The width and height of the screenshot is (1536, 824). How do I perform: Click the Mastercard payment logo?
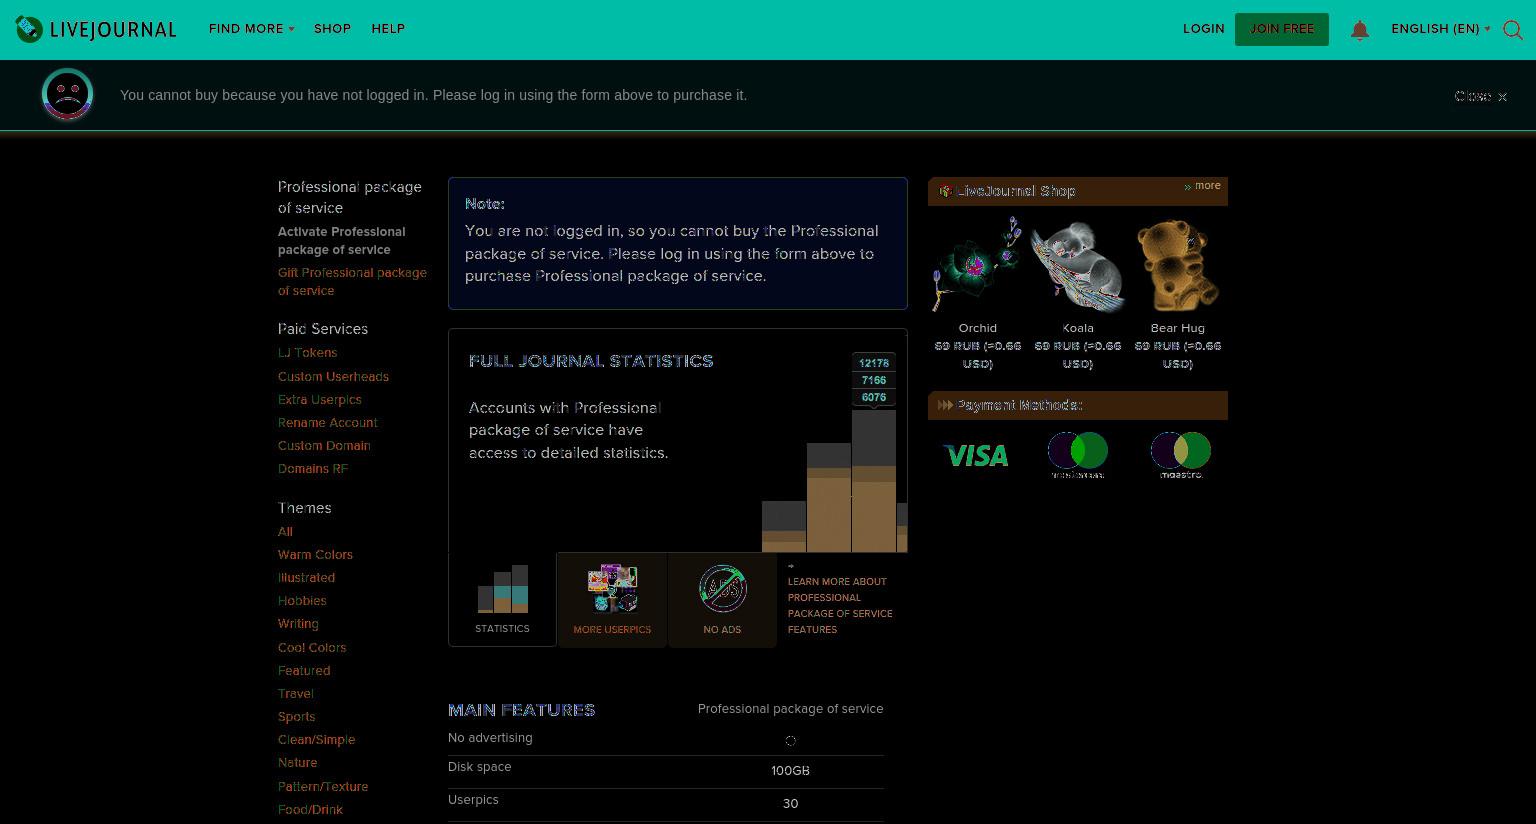point(1077,454)
